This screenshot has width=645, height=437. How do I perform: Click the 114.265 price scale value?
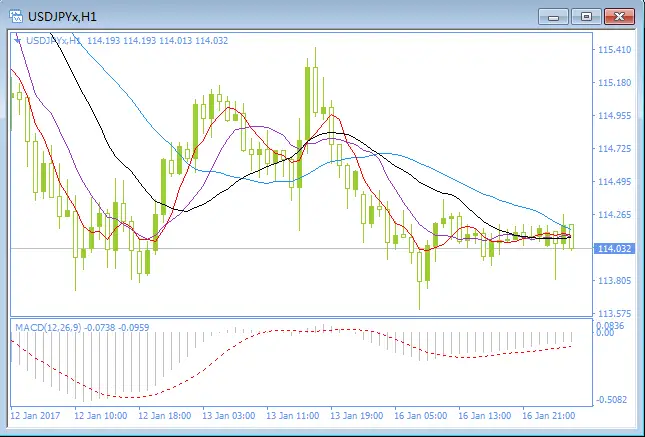[x=614, y=215]
